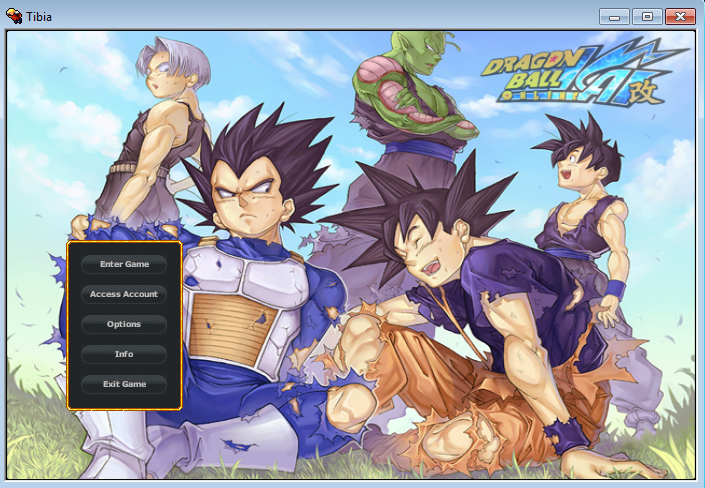Click the Tibia icon in the title bar
Viewport: 705px width, 488px height.
[14, 15]
